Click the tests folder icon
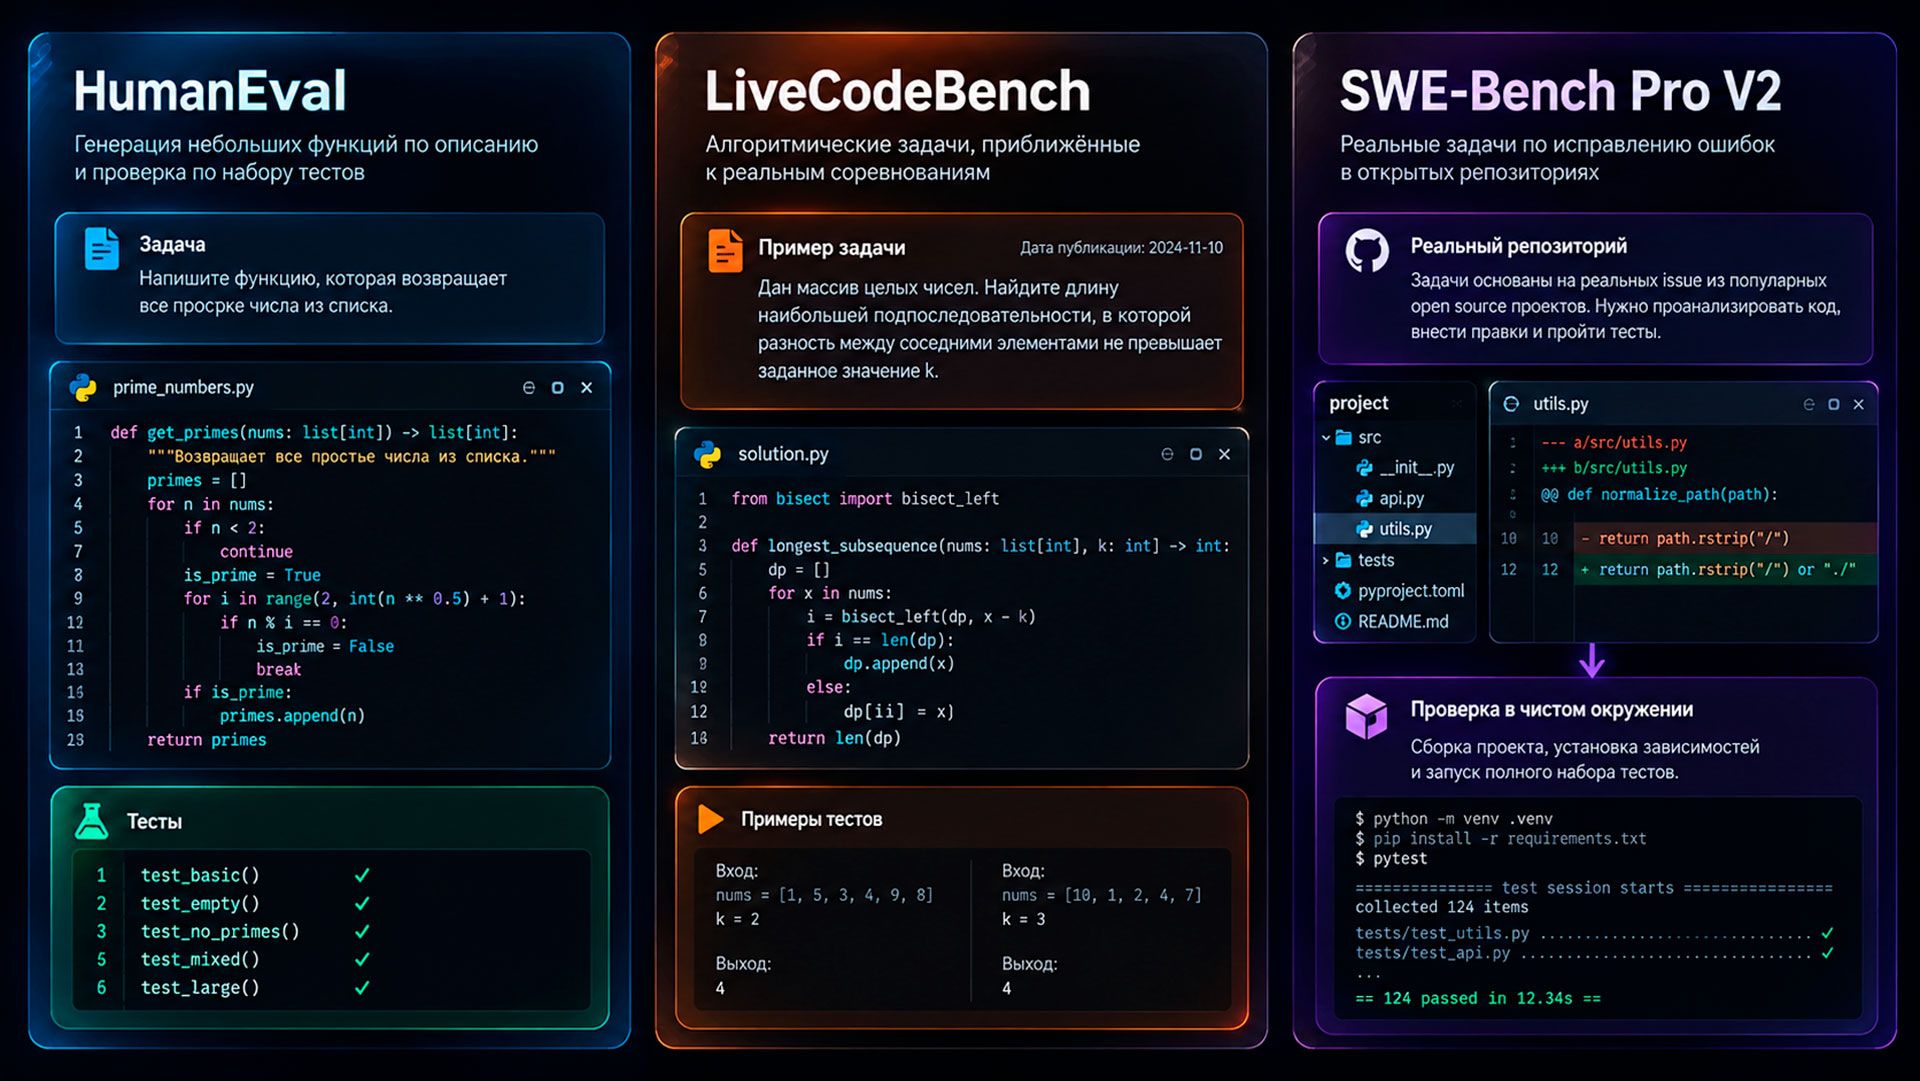The image size is (1920, 1081). click(1344, 560)
